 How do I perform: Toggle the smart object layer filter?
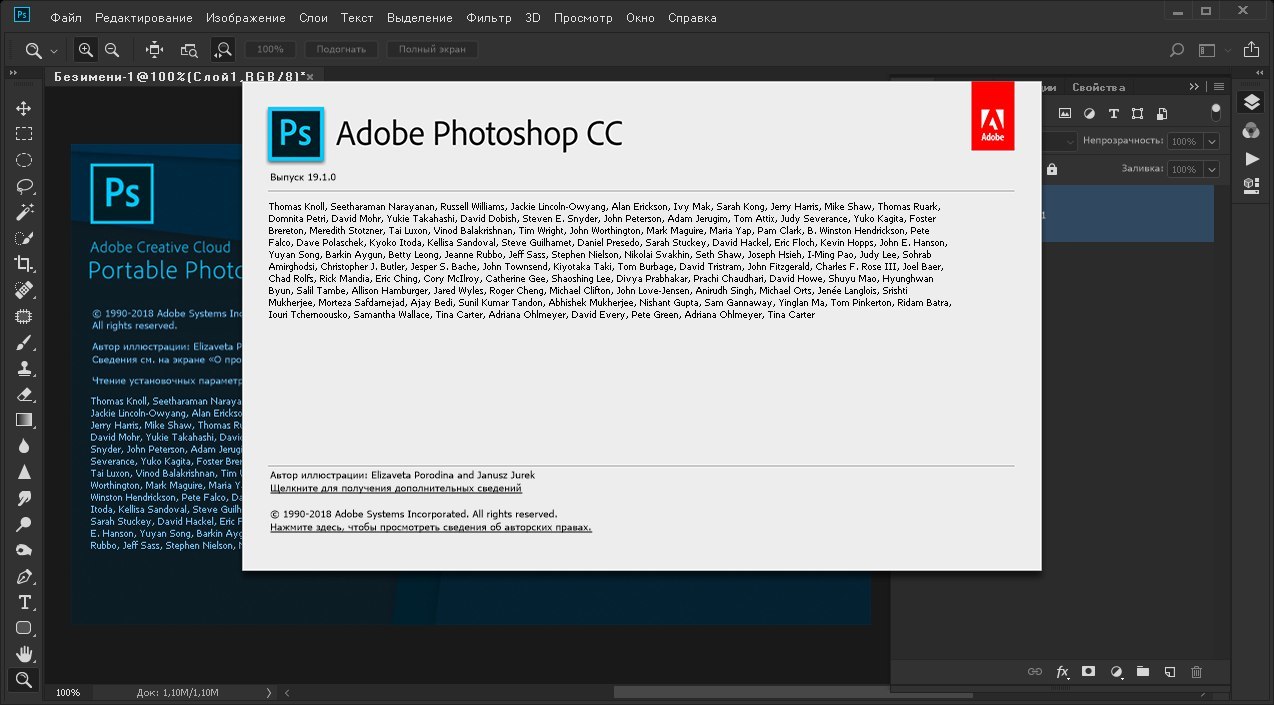(x=1161, y=114)
